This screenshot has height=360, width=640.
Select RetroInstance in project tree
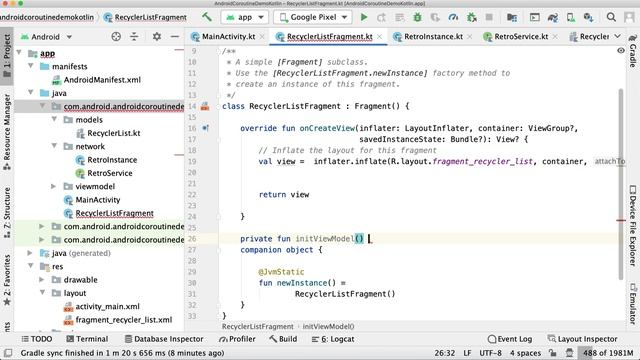pos(107,160)
